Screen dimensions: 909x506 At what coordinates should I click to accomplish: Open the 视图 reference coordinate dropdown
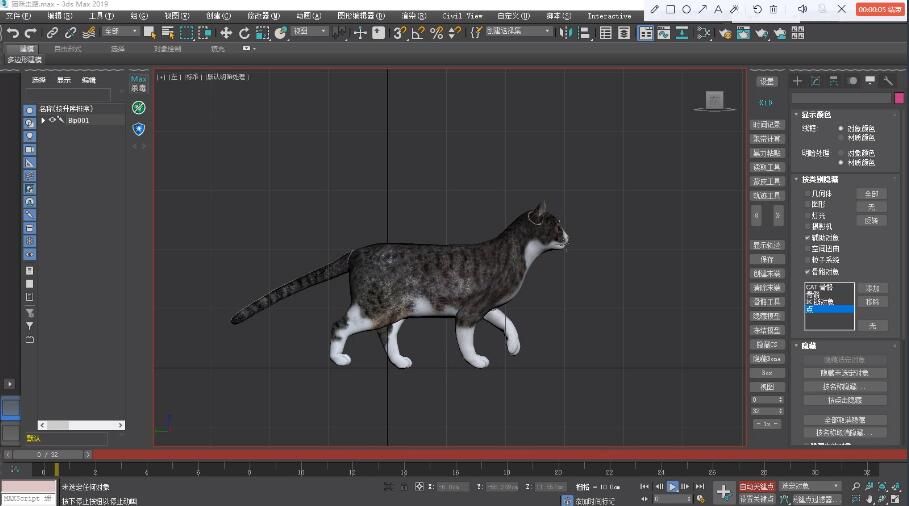[x=310, y=31]
